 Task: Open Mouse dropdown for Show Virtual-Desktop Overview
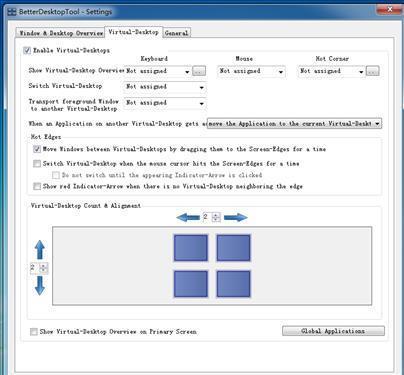[251, 71]
